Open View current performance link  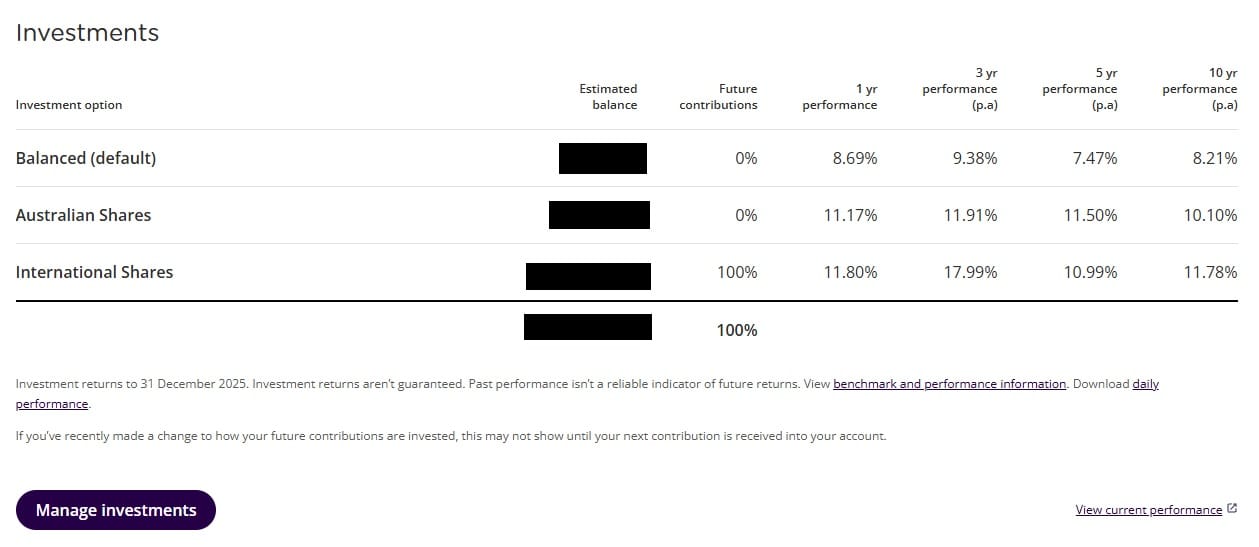(x=1148, y=510)
